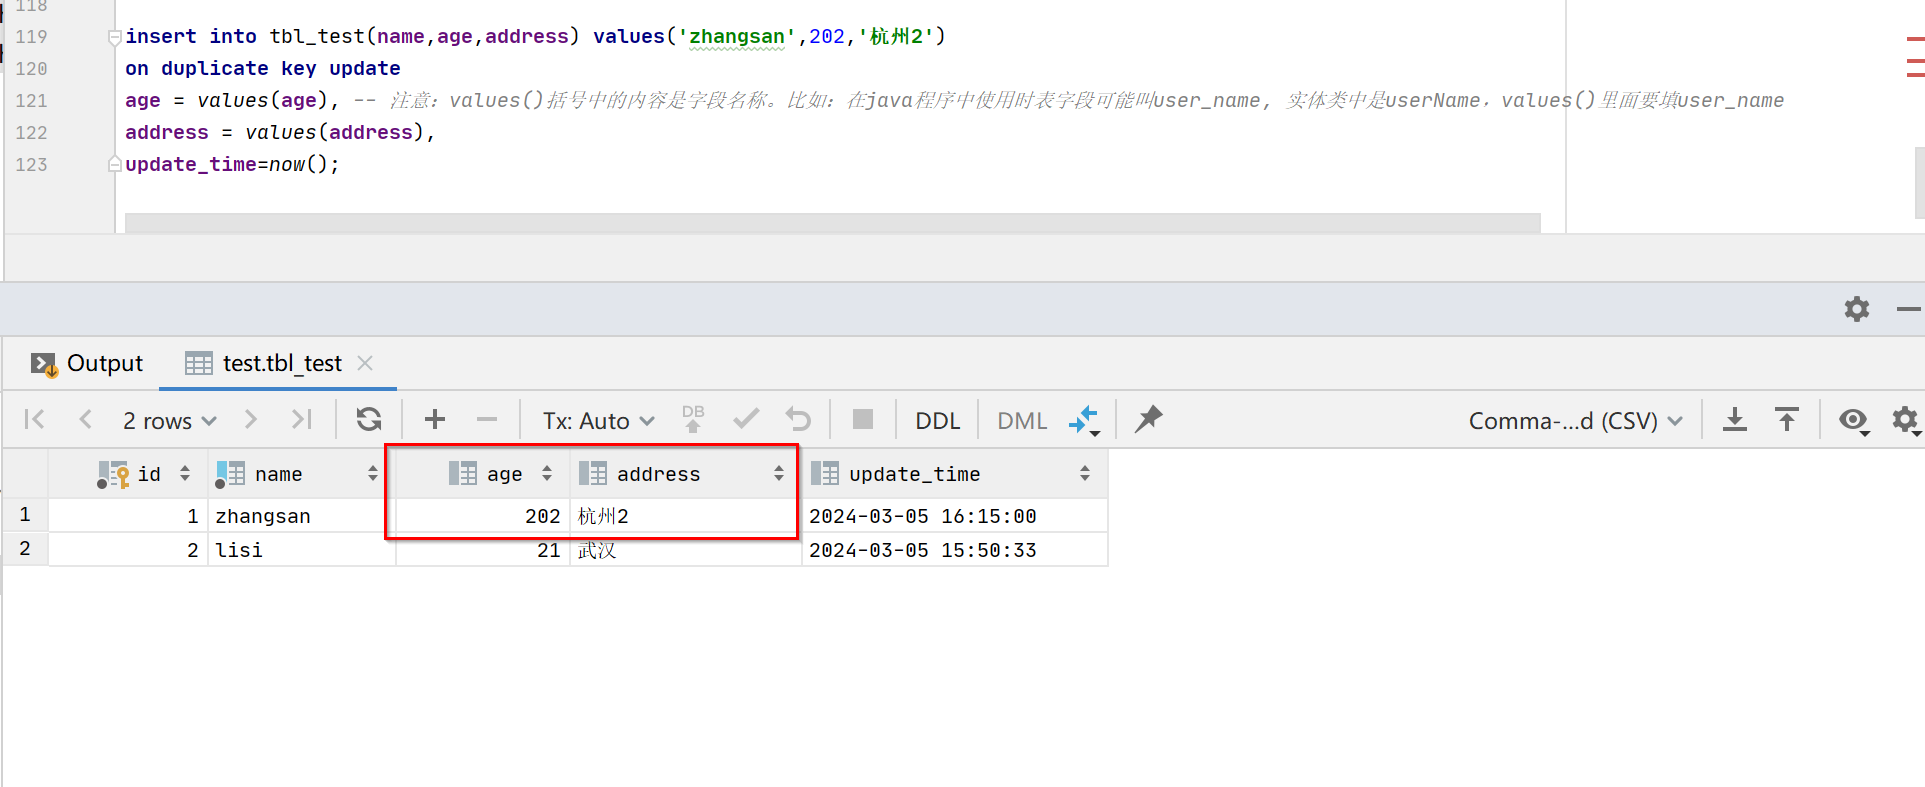This screenshot has width=1925, height=787.
Task: Click line number 121 in gutter
Action: click(31, 100)
